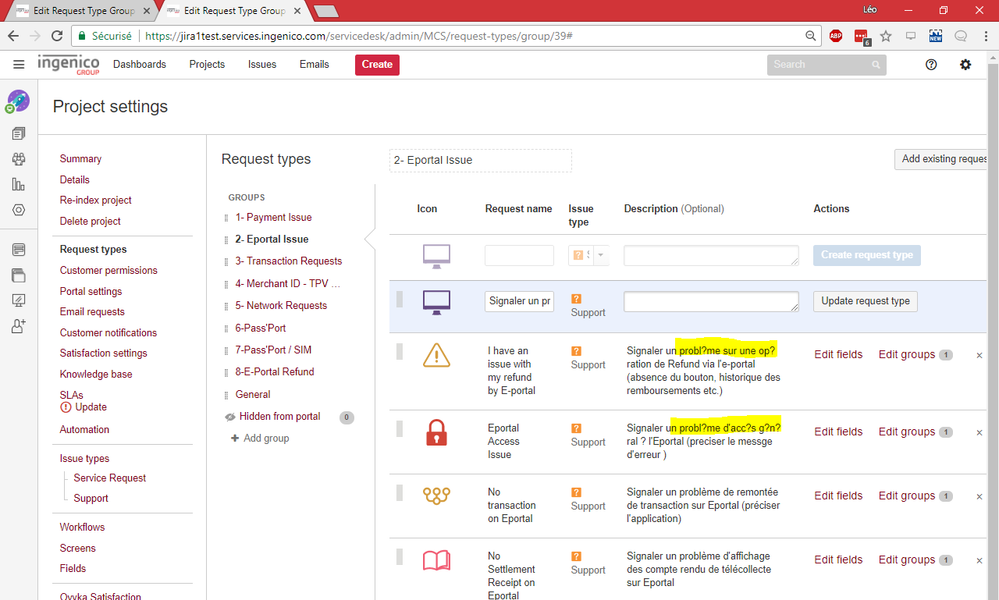
Task: Click the Search field in navbar
Action: pos(826,64)
